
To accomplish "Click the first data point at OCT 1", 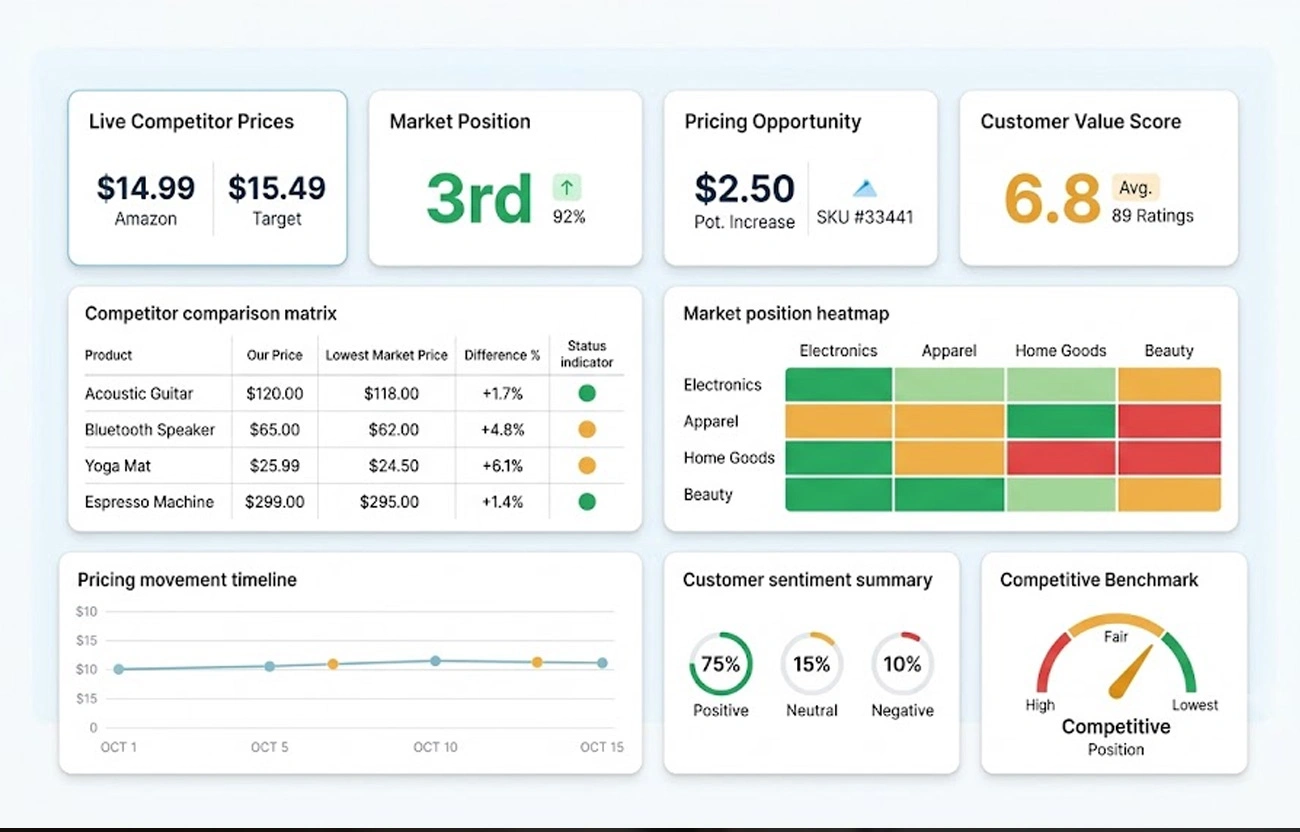I will click(x=119, y=669).
